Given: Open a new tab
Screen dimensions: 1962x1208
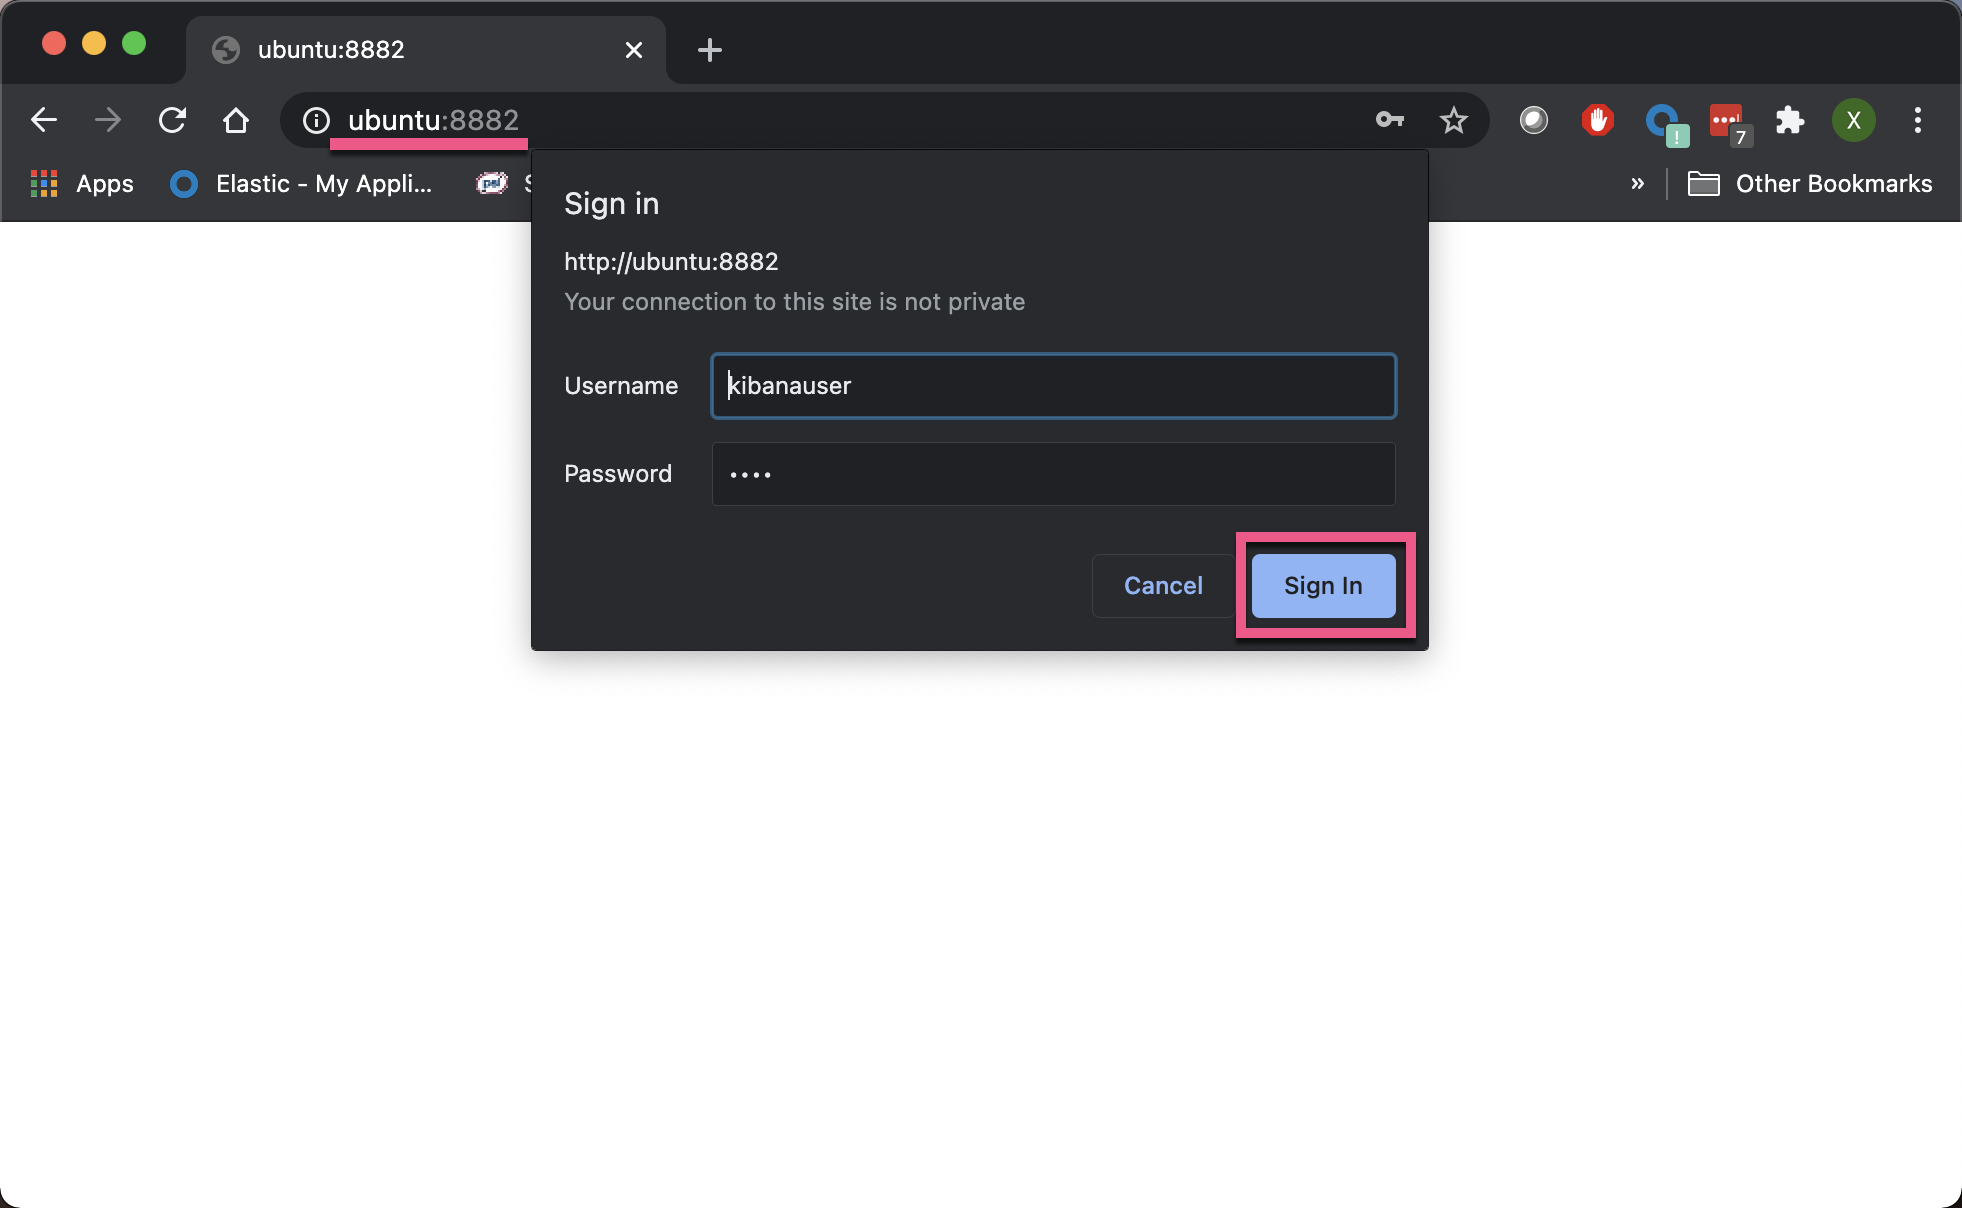Looking at the screenshot, I should click(x=709, y=50).
